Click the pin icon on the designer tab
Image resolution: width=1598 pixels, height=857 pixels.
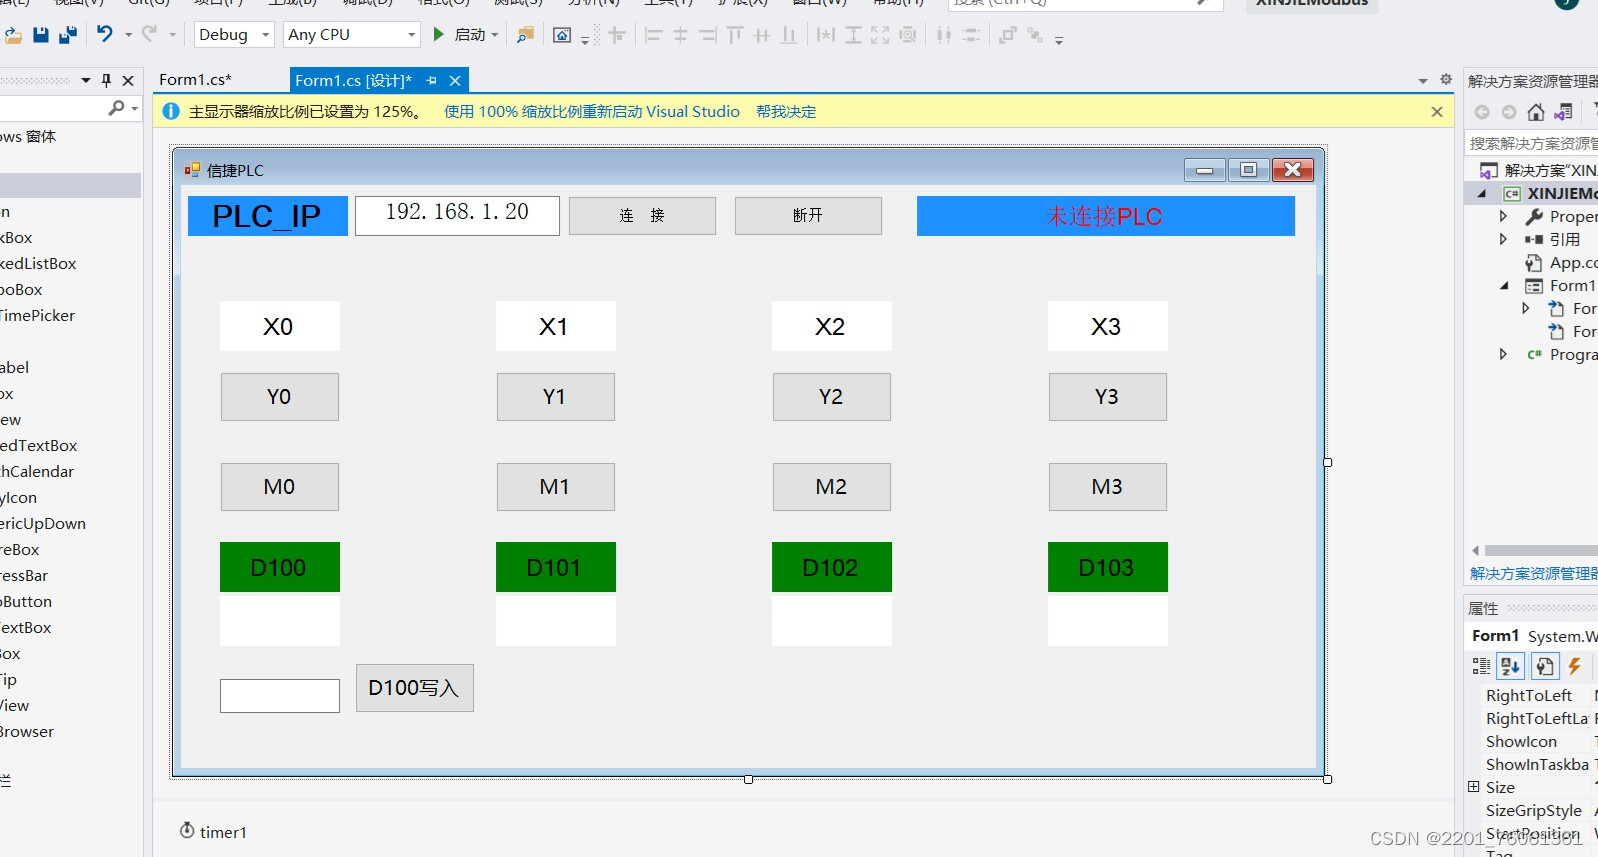coord(431,80)
